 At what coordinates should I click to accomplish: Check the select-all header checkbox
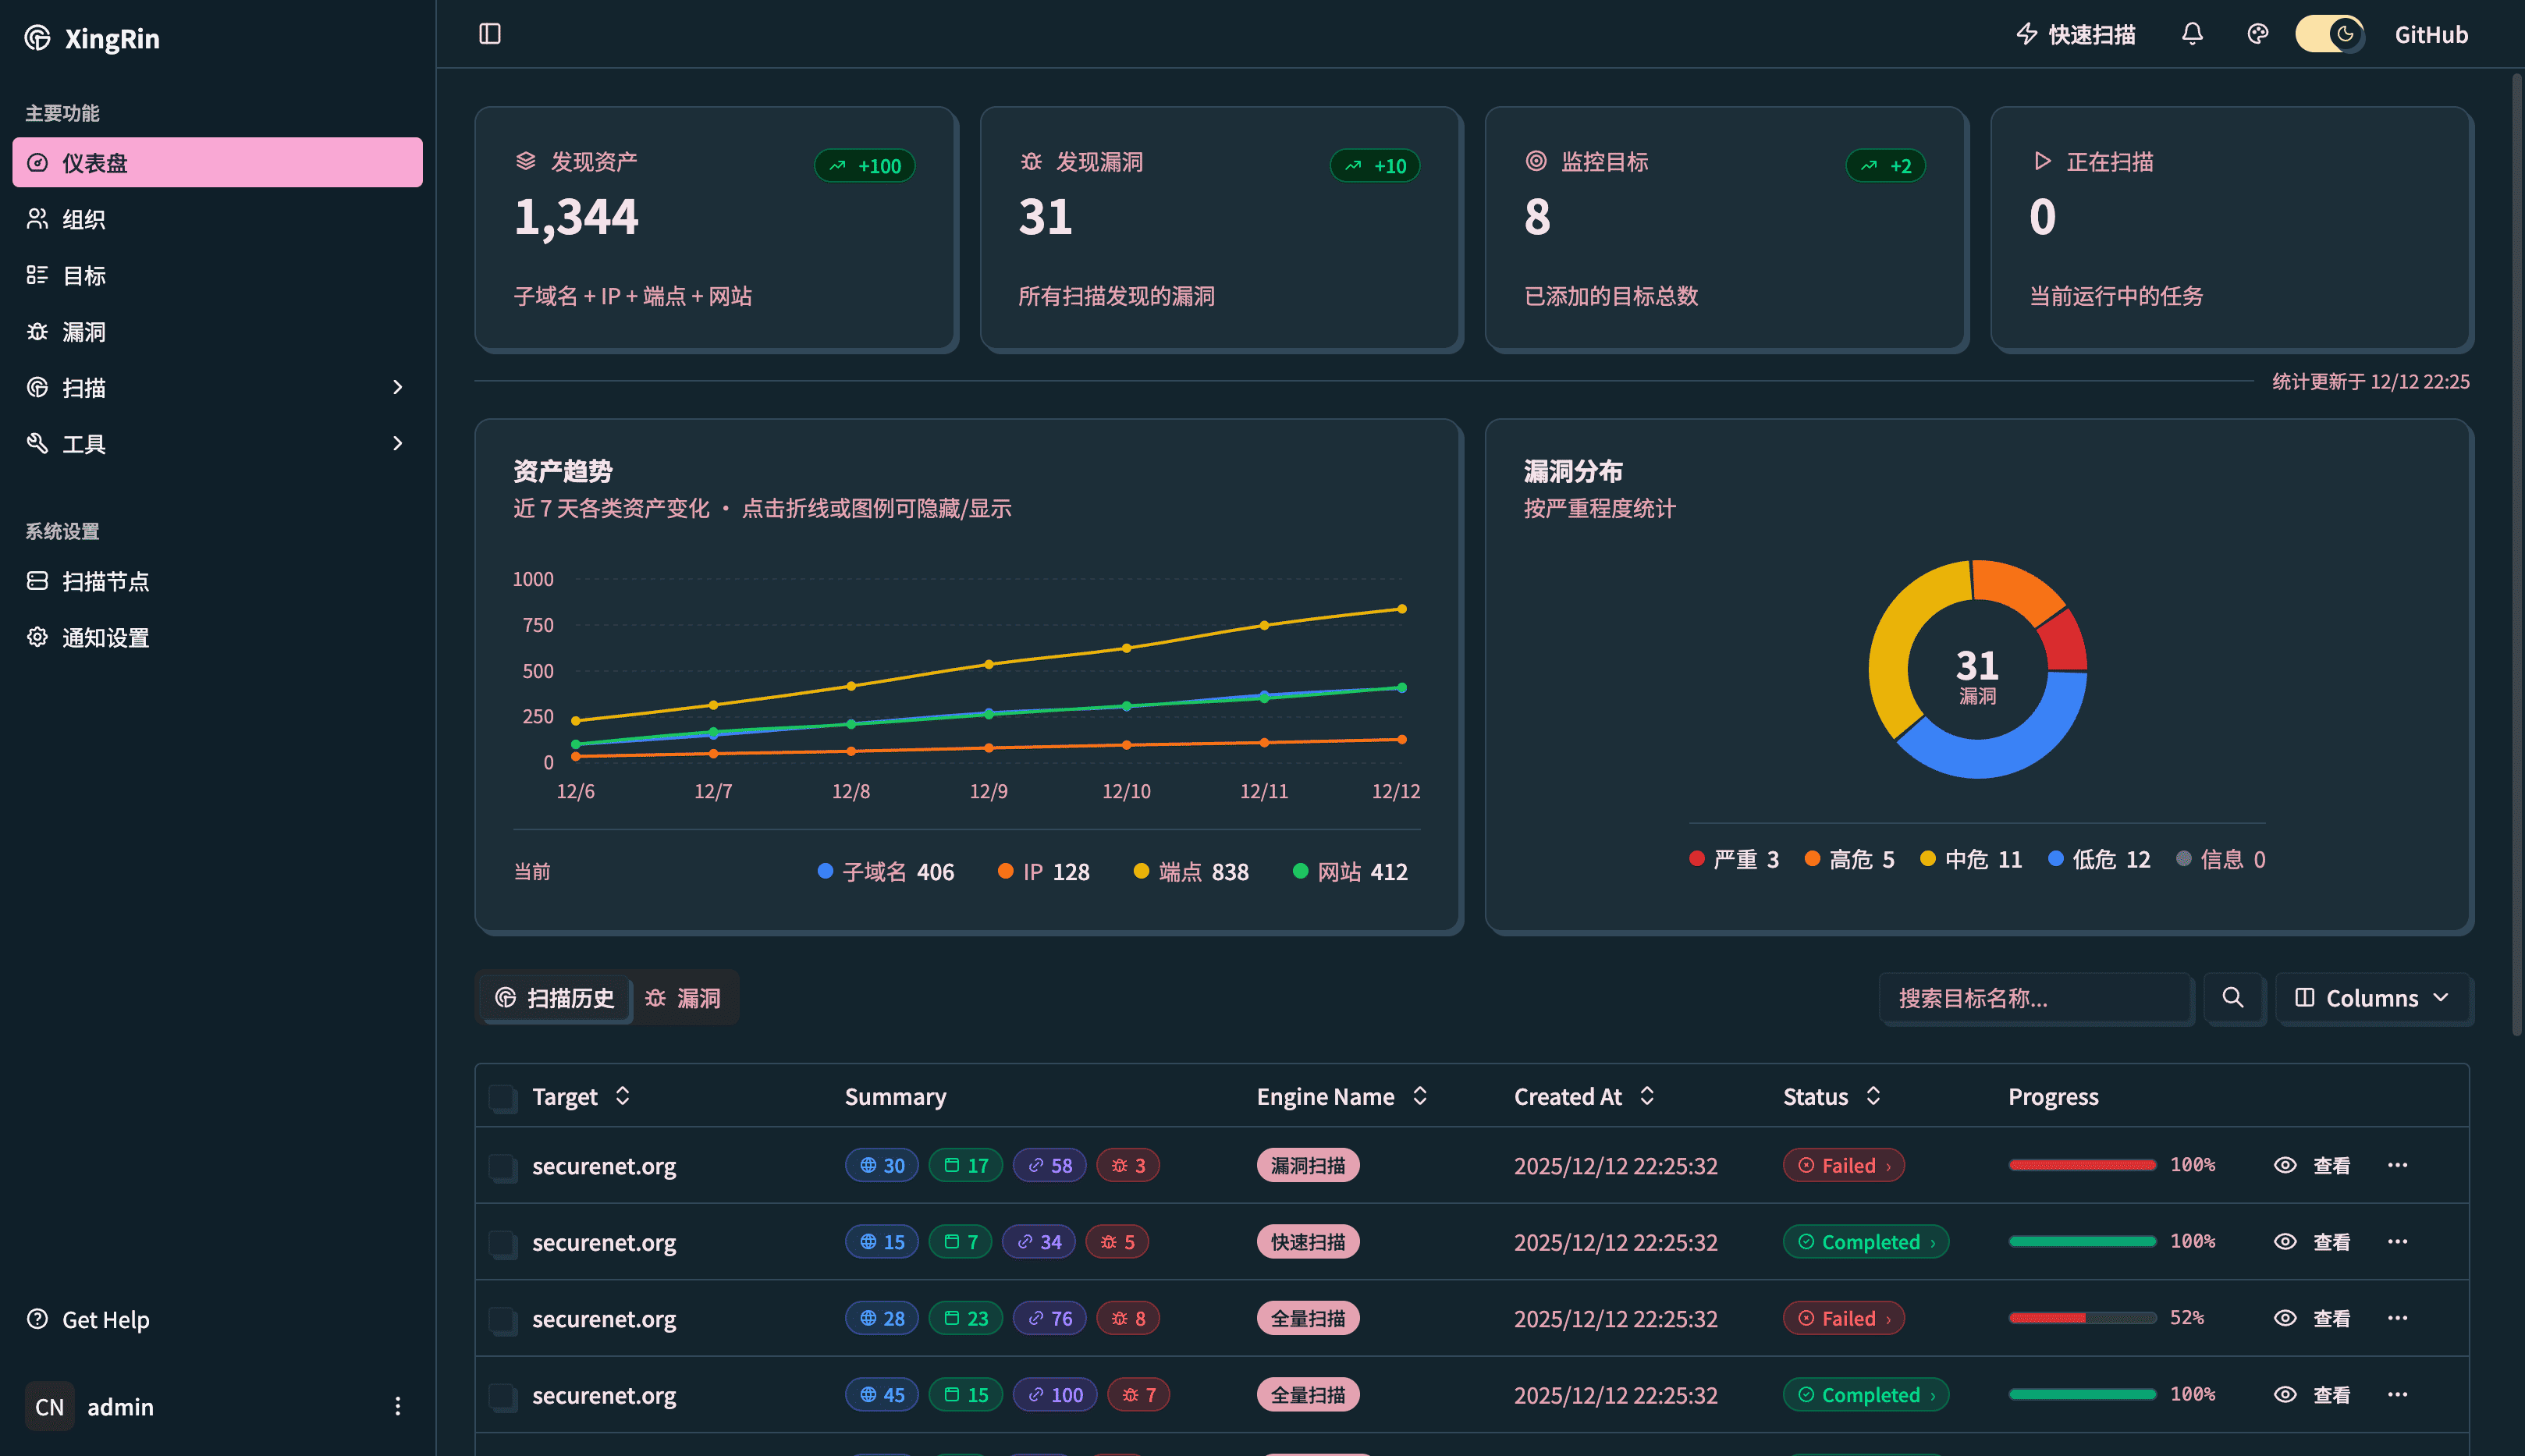(502, 1097)
